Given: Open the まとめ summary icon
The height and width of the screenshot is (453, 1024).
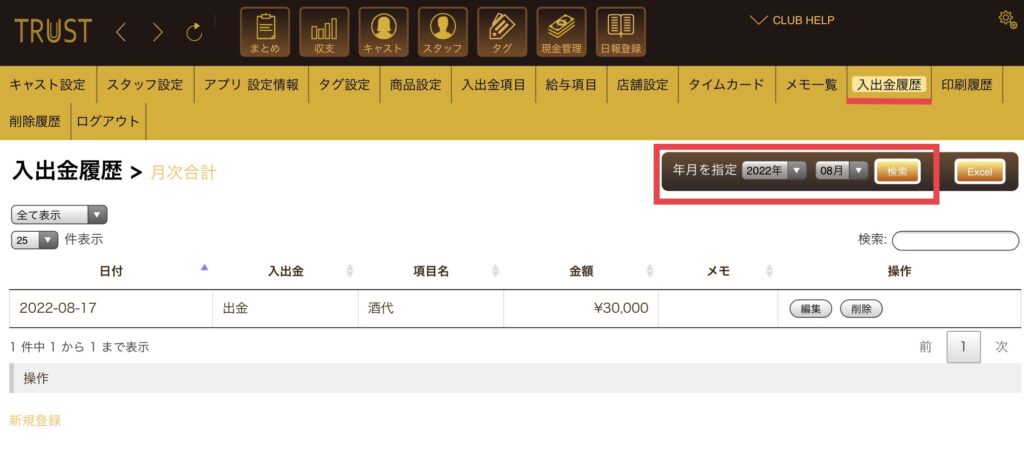Looking at the screenshot, I should click(x=264, y=31).
